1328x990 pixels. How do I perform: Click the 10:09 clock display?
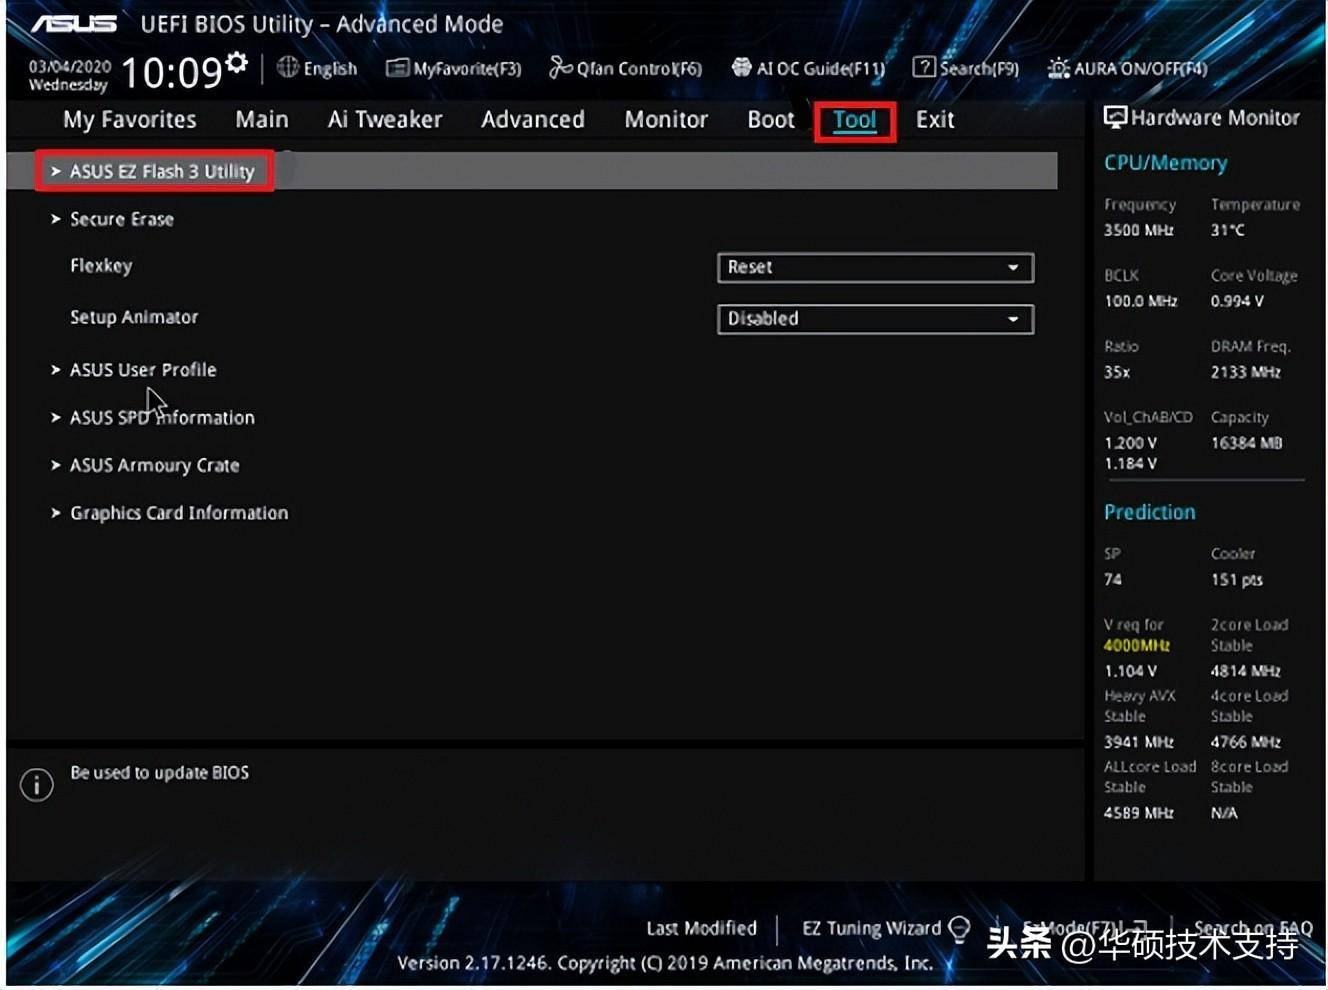coord(171,72)
